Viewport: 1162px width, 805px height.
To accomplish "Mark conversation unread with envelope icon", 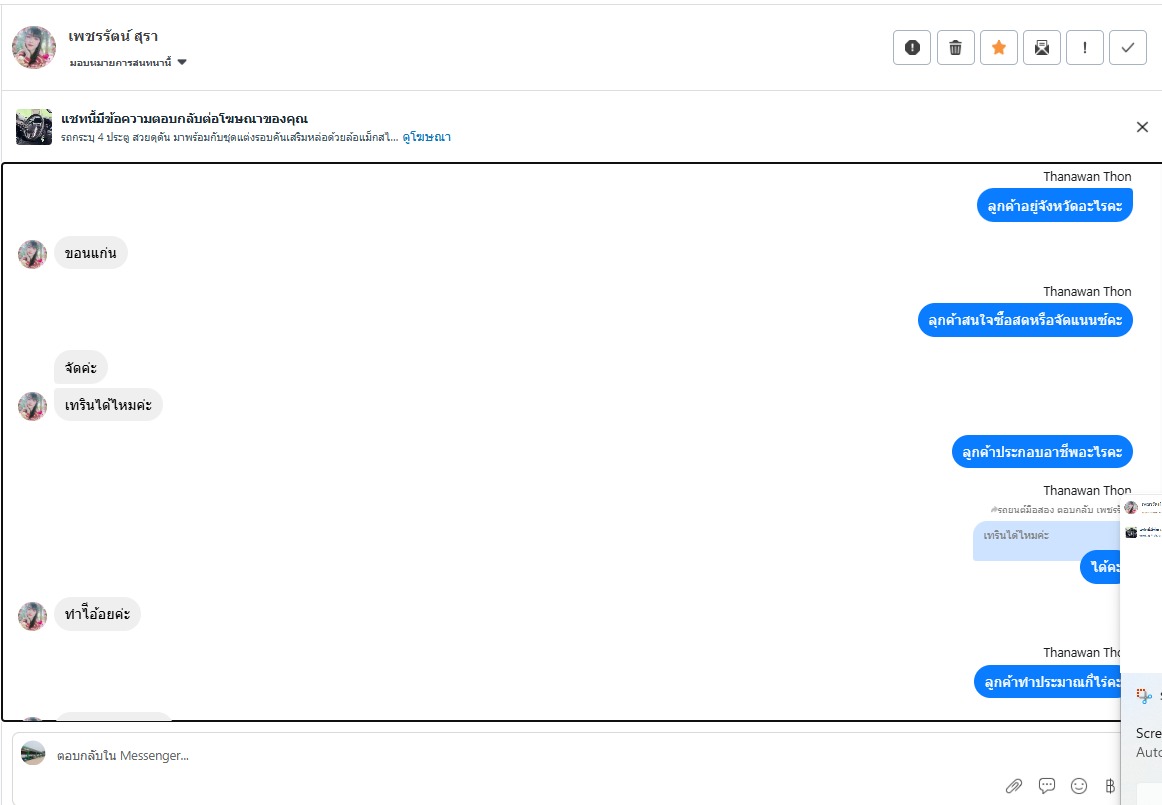I will [1041, 48].
